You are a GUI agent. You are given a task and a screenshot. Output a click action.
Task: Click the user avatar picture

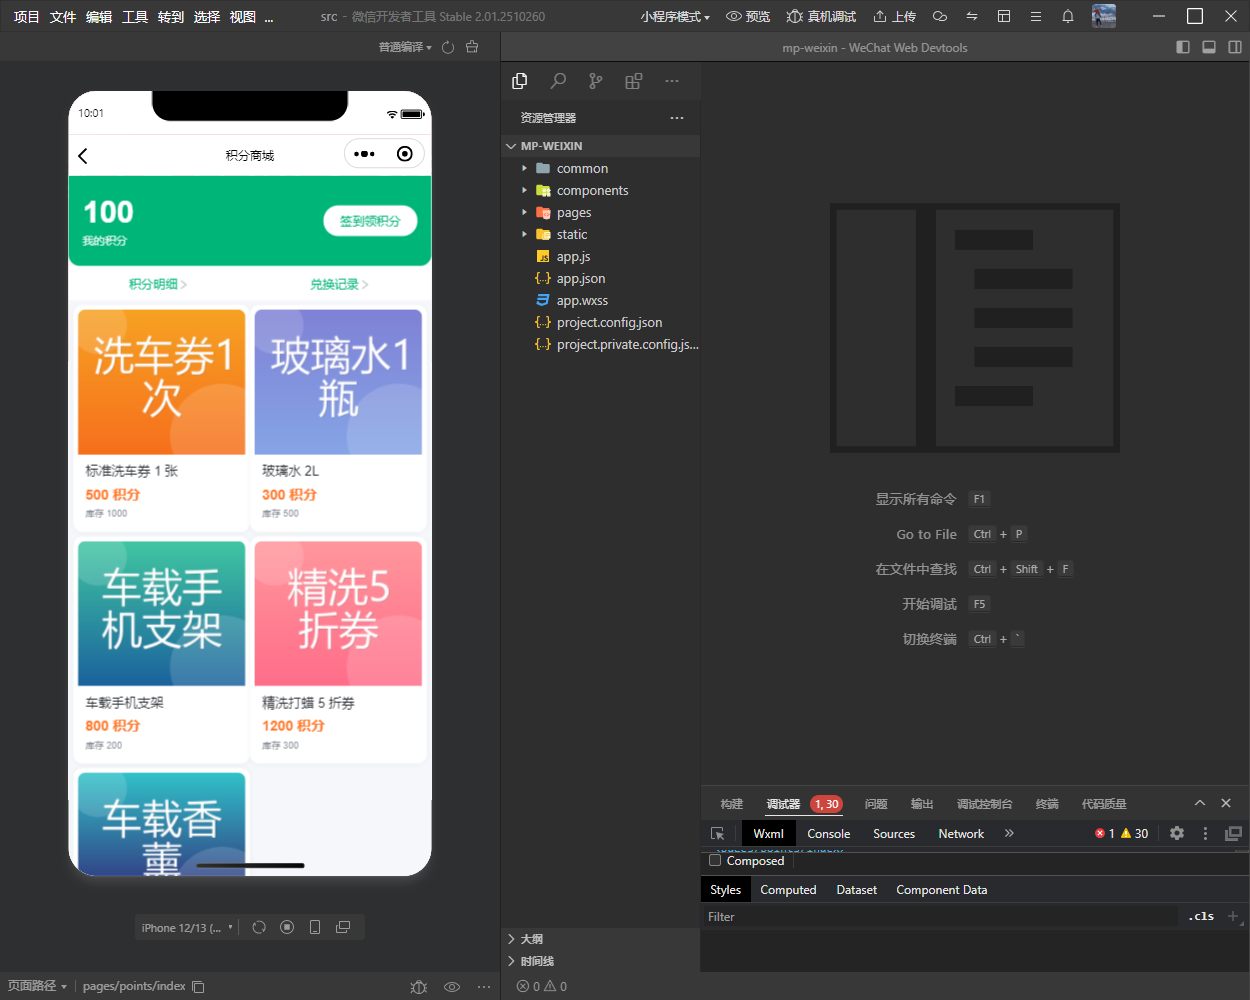[x=1104, y=16]
